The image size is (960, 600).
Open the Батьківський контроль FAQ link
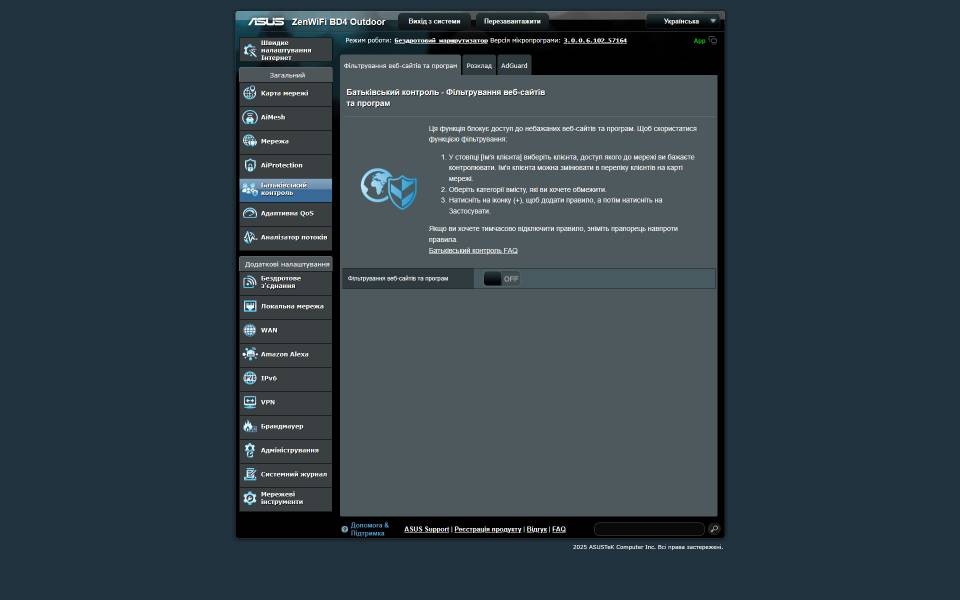point(473,250)
